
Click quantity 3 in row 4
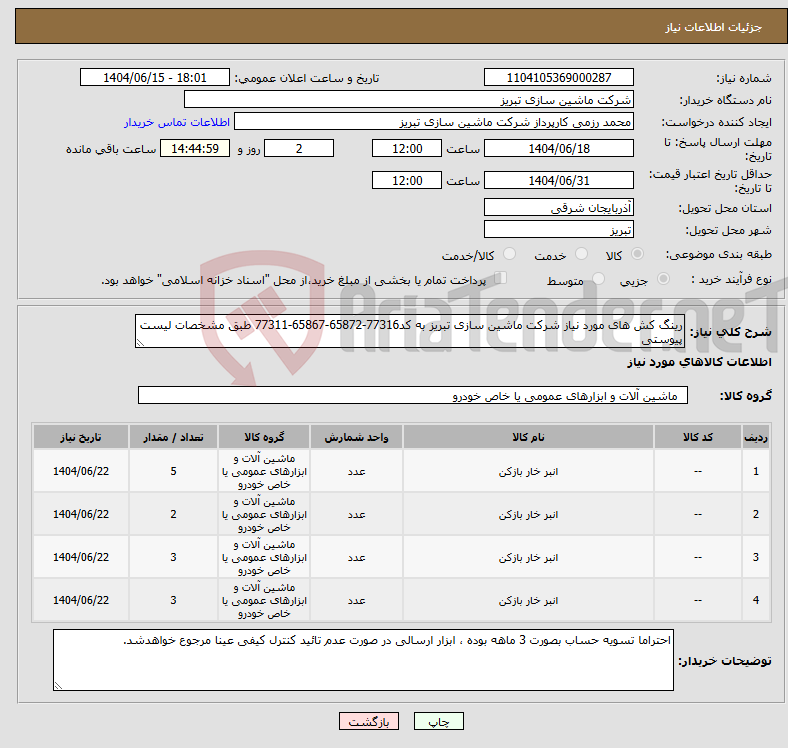pyautogui.click(x=173, y=600)
